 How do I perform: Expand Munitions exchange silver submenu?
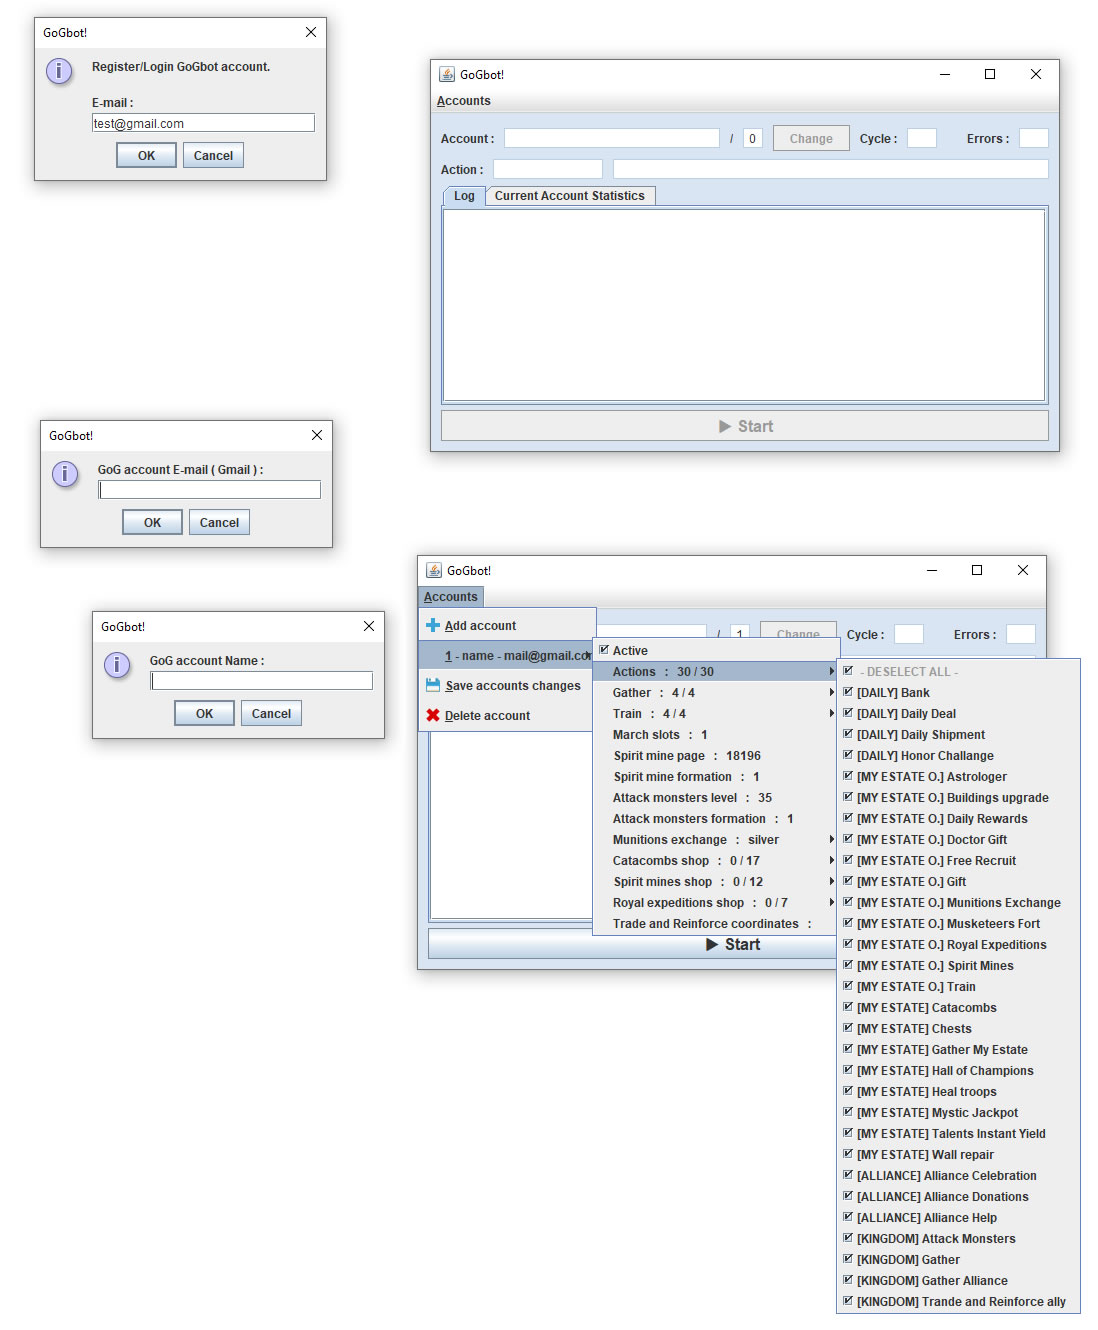coord(715,839)
